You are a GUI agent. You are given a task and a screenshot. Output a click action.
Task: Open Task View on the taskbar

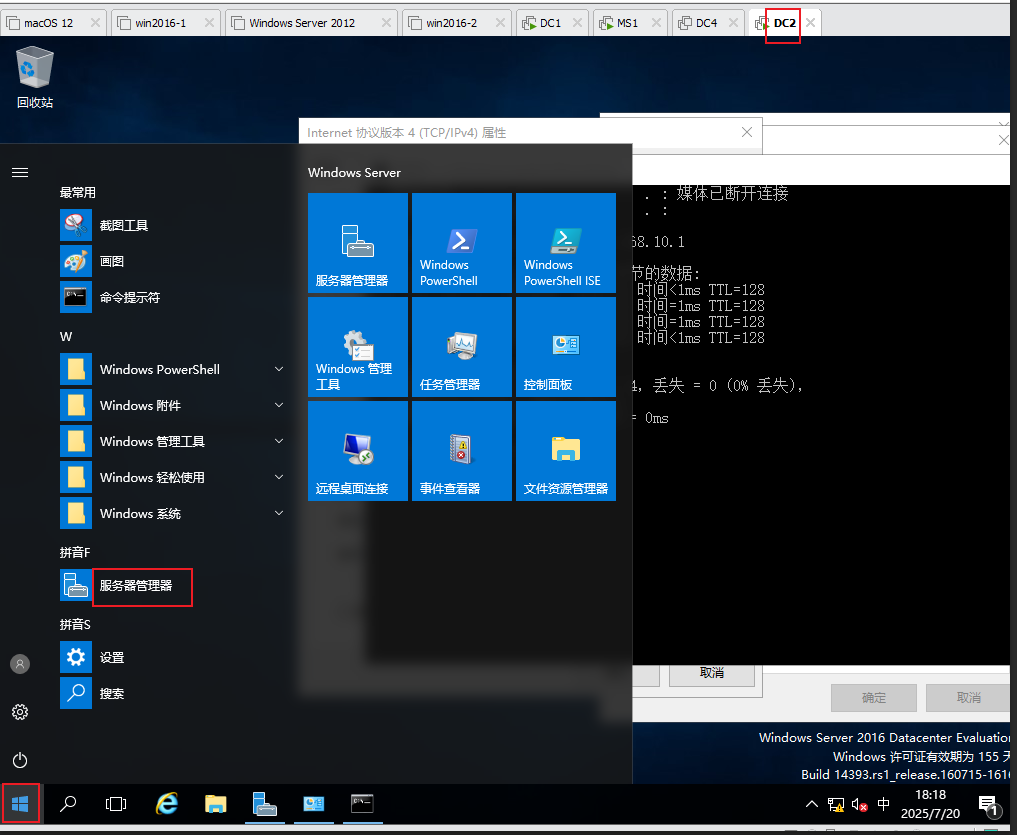[x=116, y=804]
